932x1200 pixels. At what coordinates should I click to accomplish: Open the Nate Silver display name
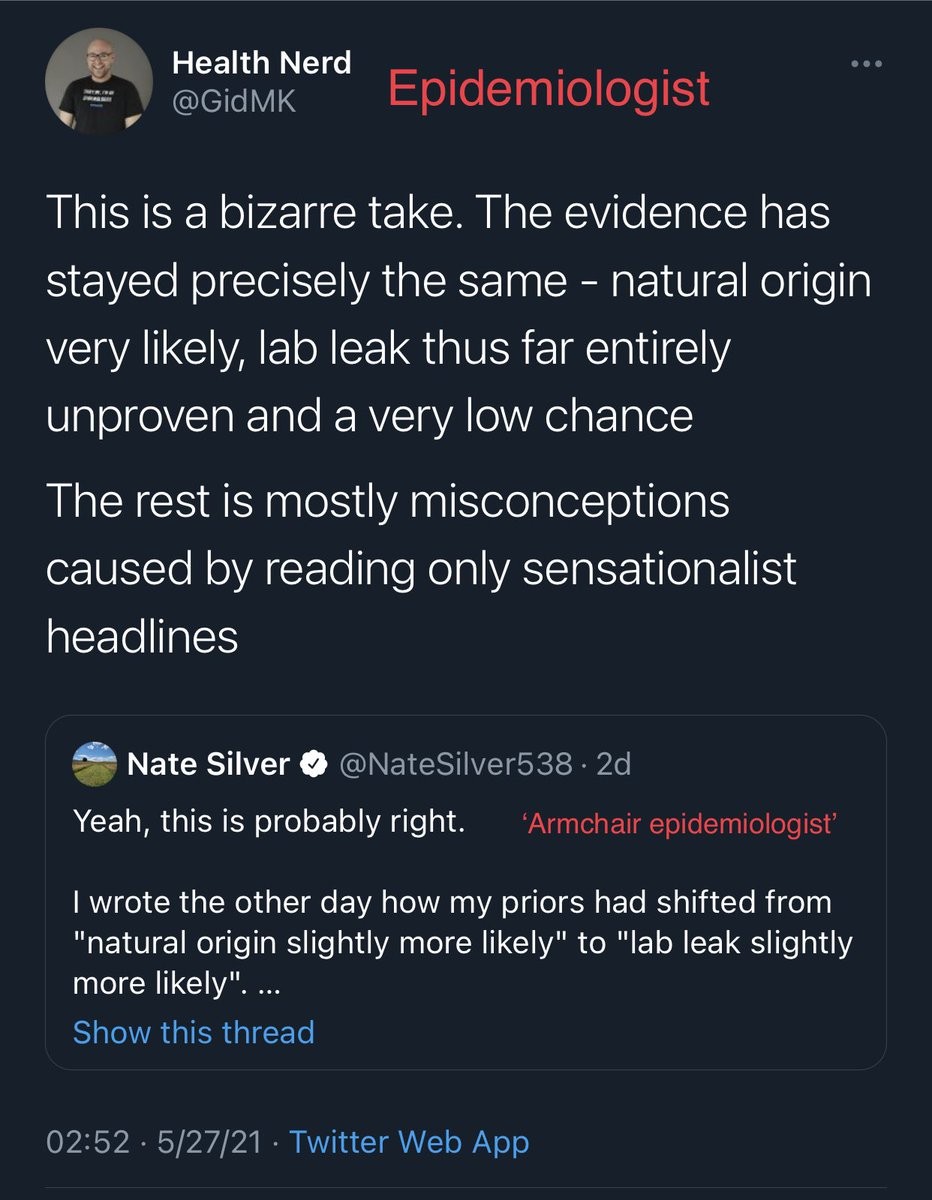pyautogui.click(x=209, y=765)
